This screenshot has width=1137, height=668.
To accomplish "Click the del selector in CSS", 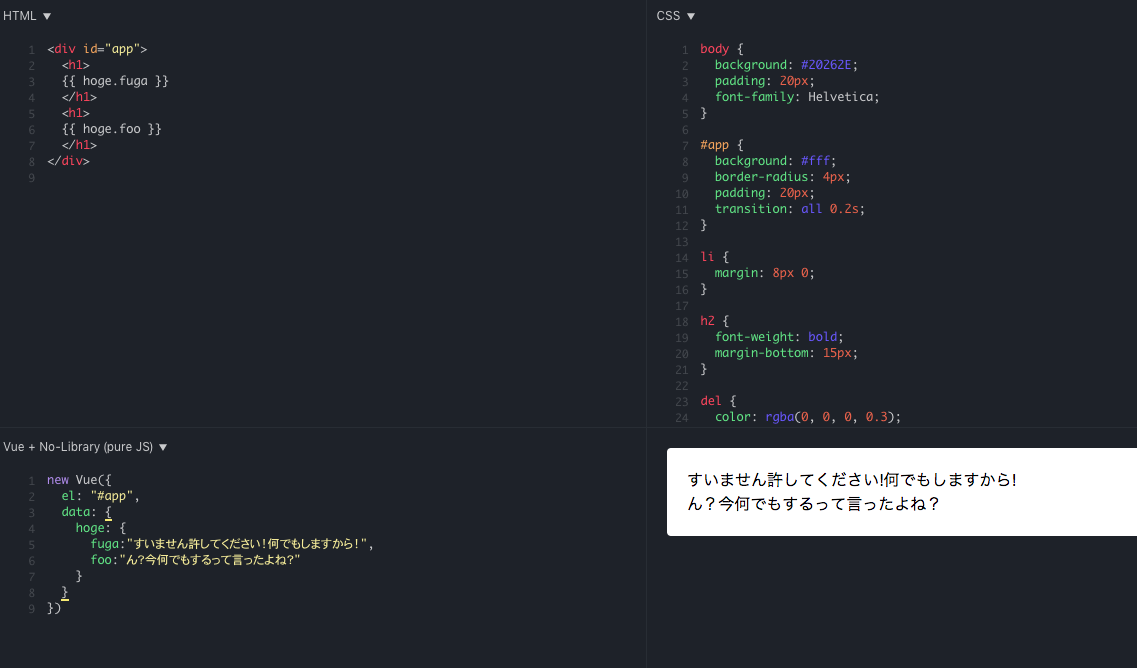I will (711, 401).
